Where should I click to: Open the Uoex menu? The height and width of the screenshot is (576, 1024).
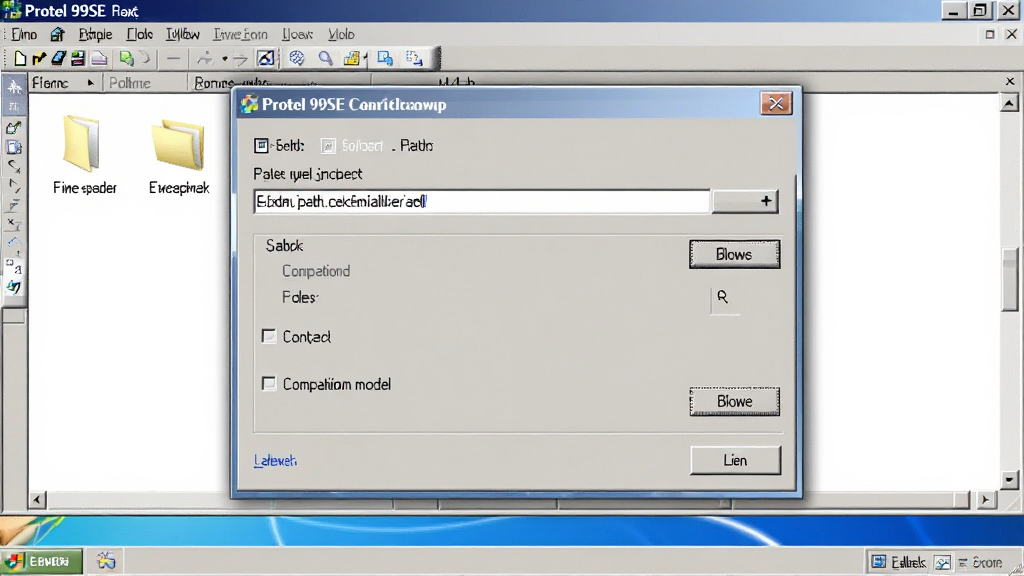click(x=297, y=35)
